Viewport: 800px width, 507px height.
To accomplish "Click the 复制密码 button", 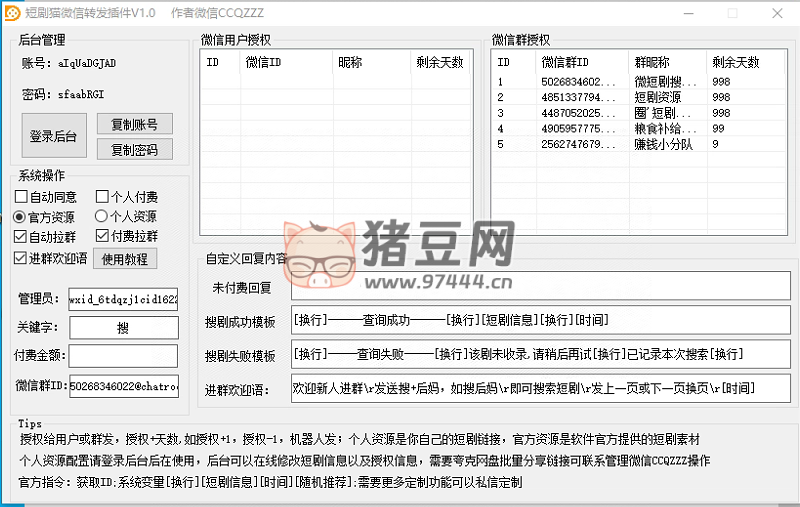I will tap(134, 150).
